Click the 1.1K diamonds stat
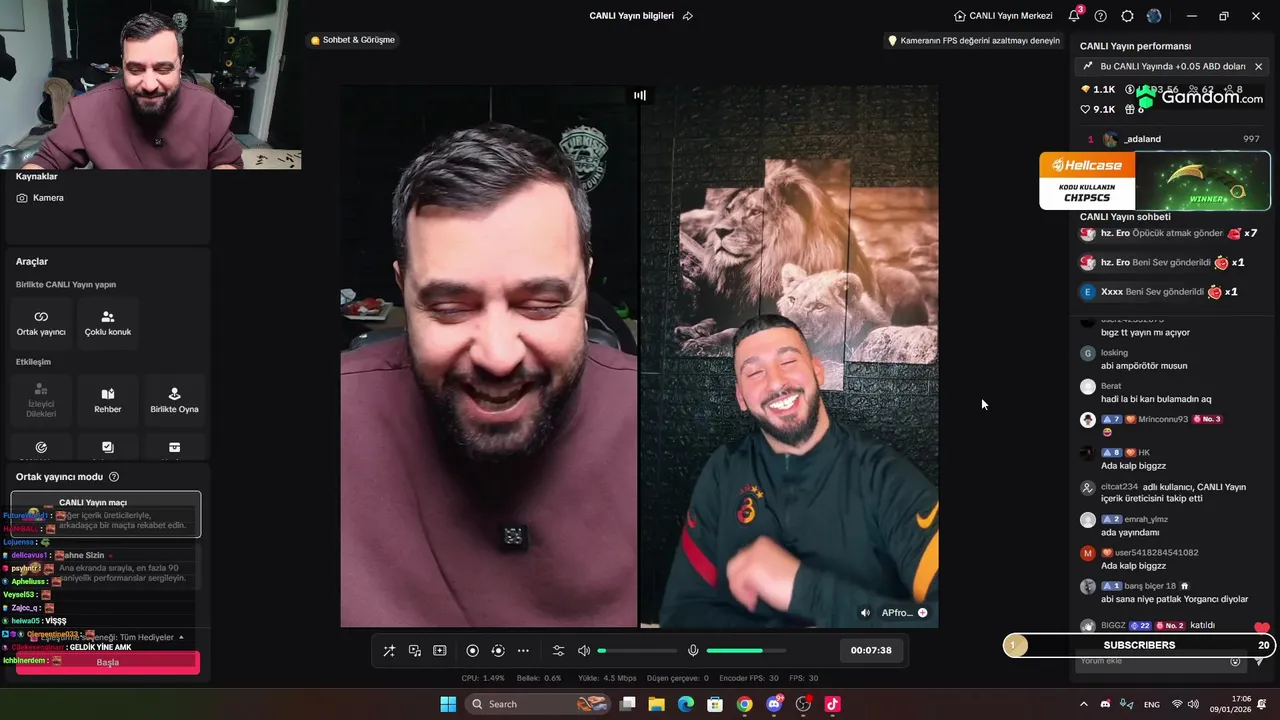 (x=1097, y=90)
